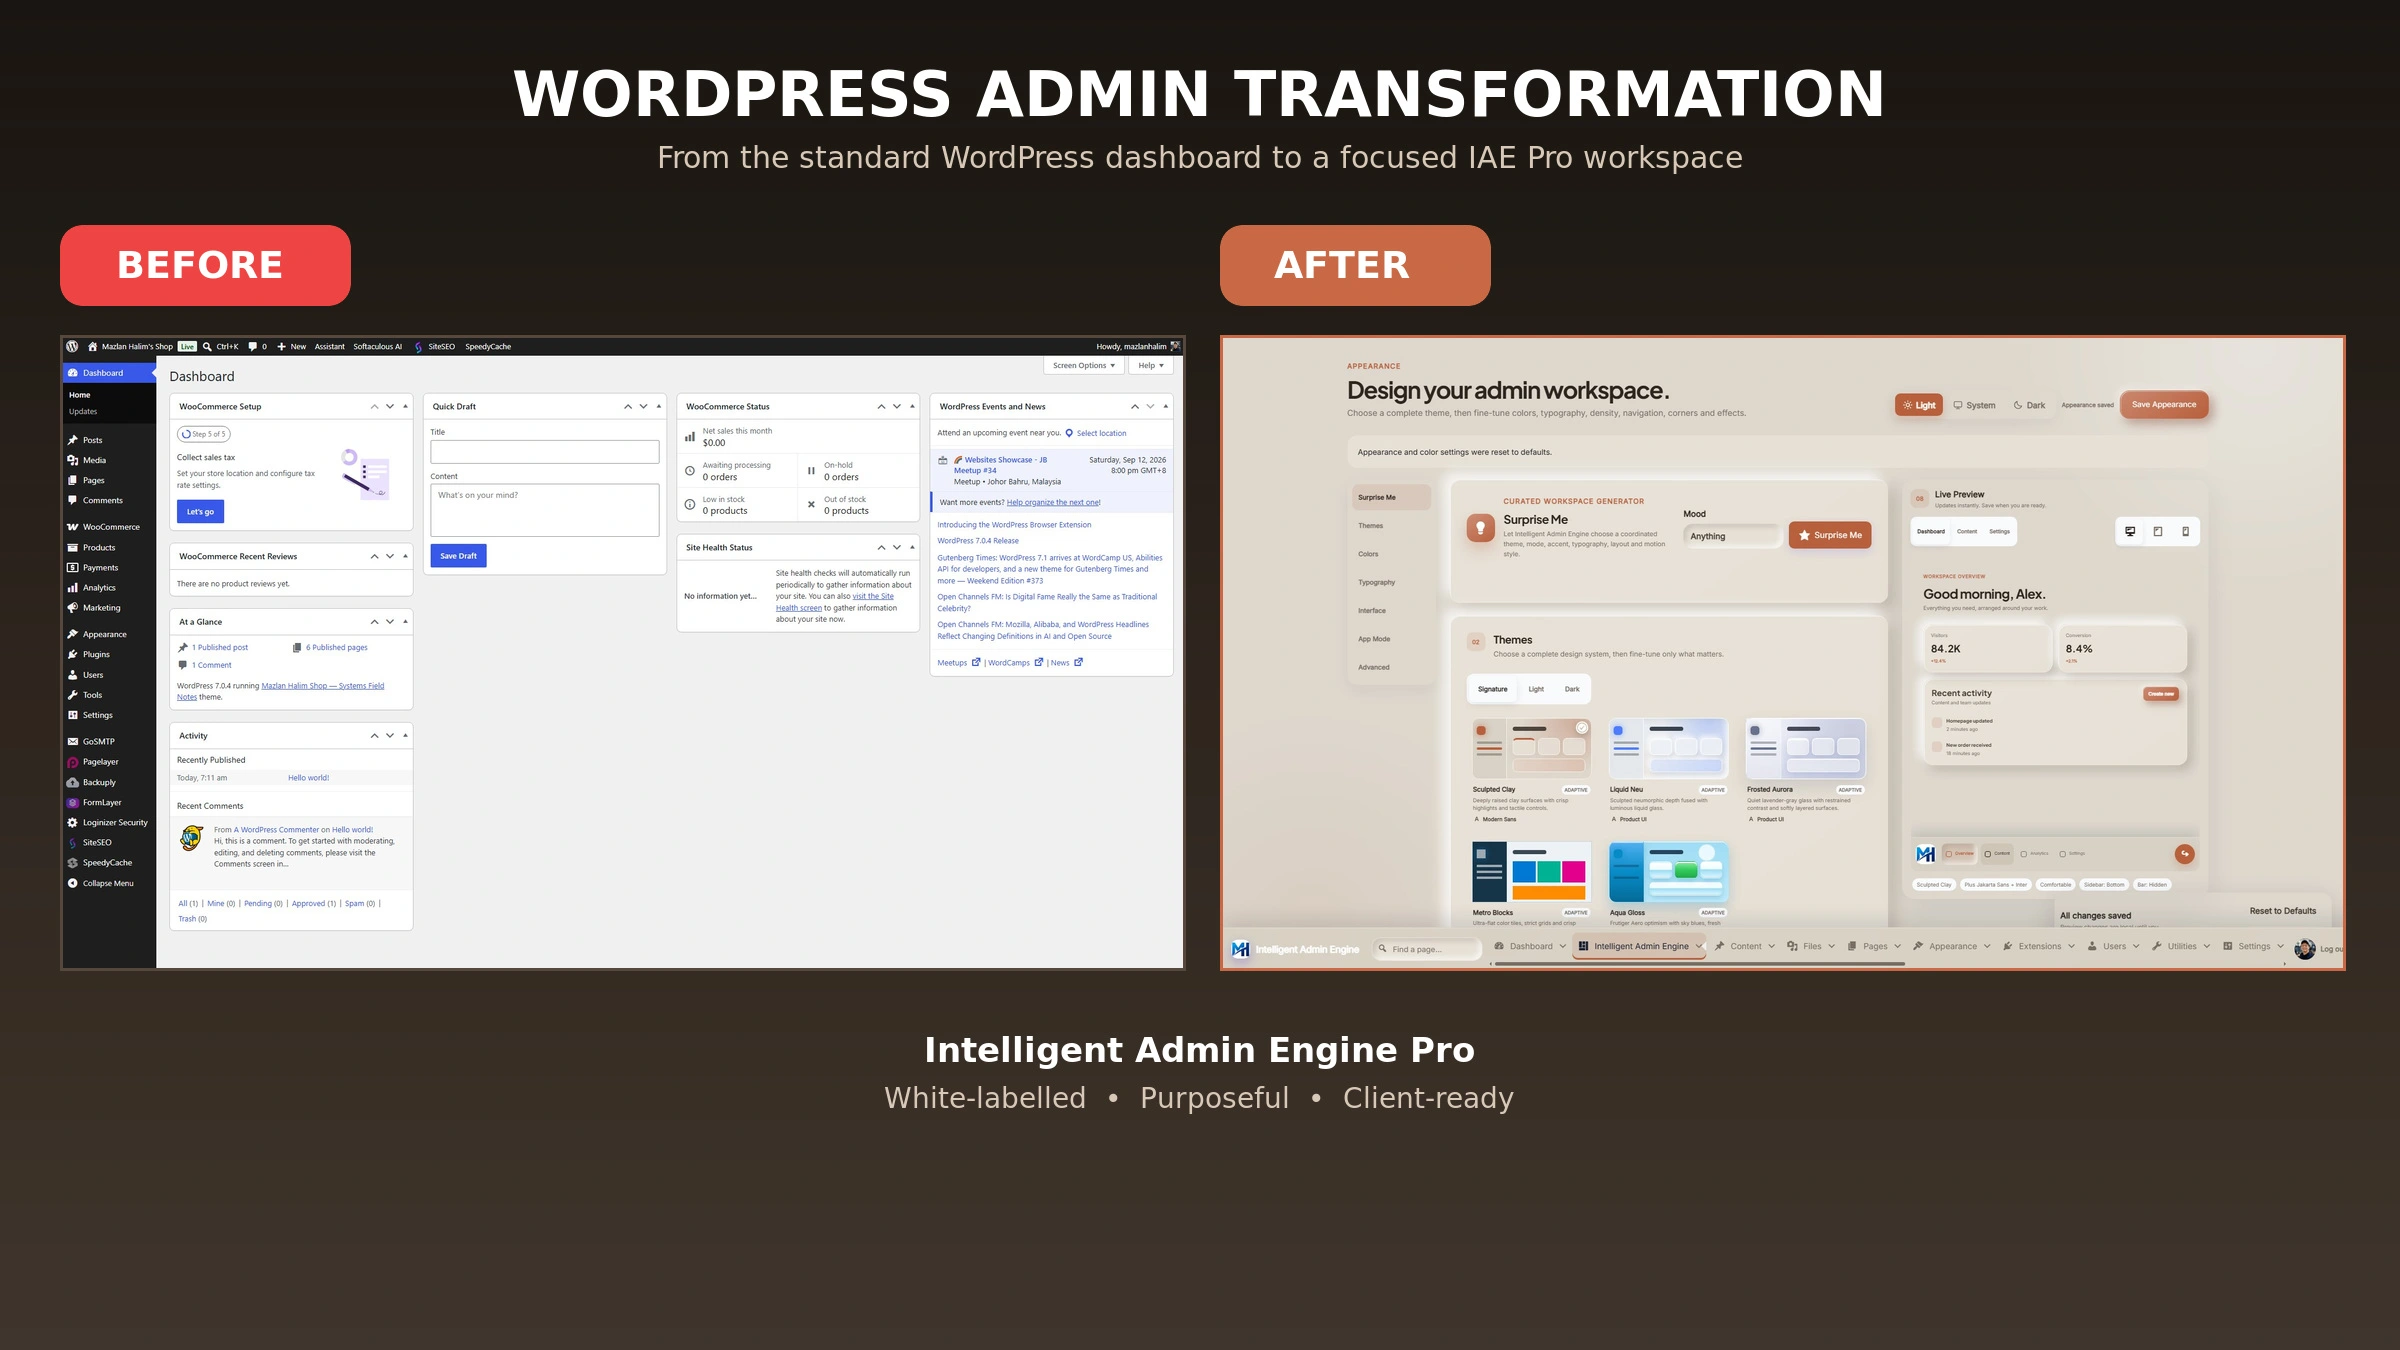Switch appearance to System mode

1974,405
